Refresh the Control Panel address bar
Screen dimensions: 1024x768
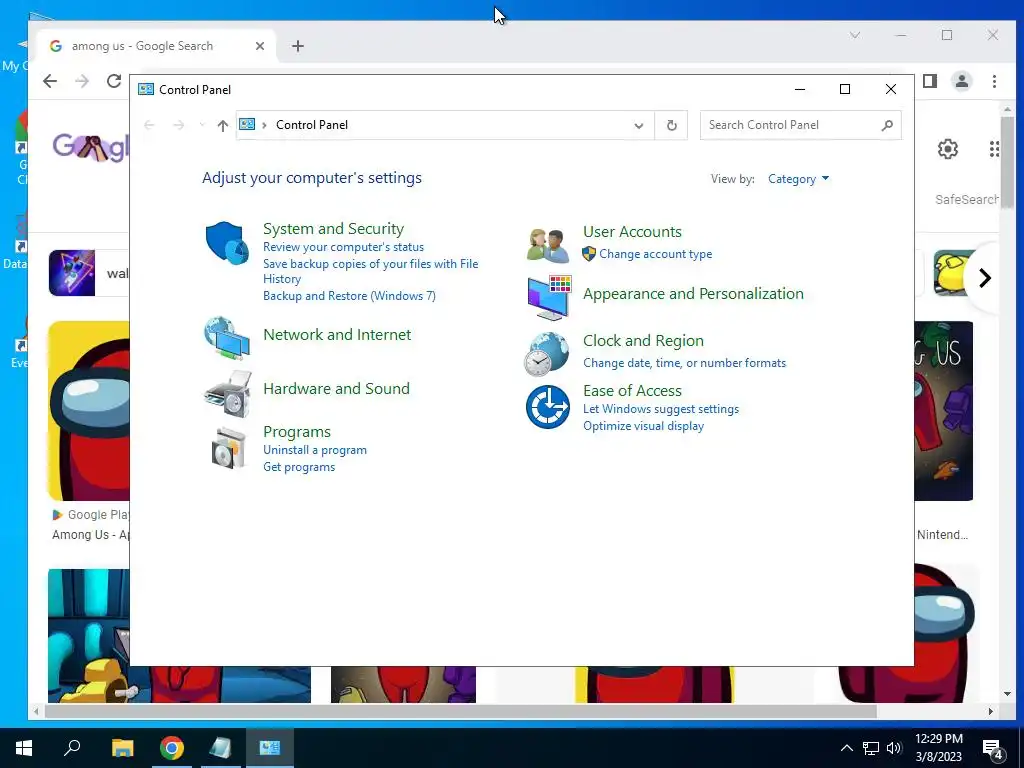671,125
